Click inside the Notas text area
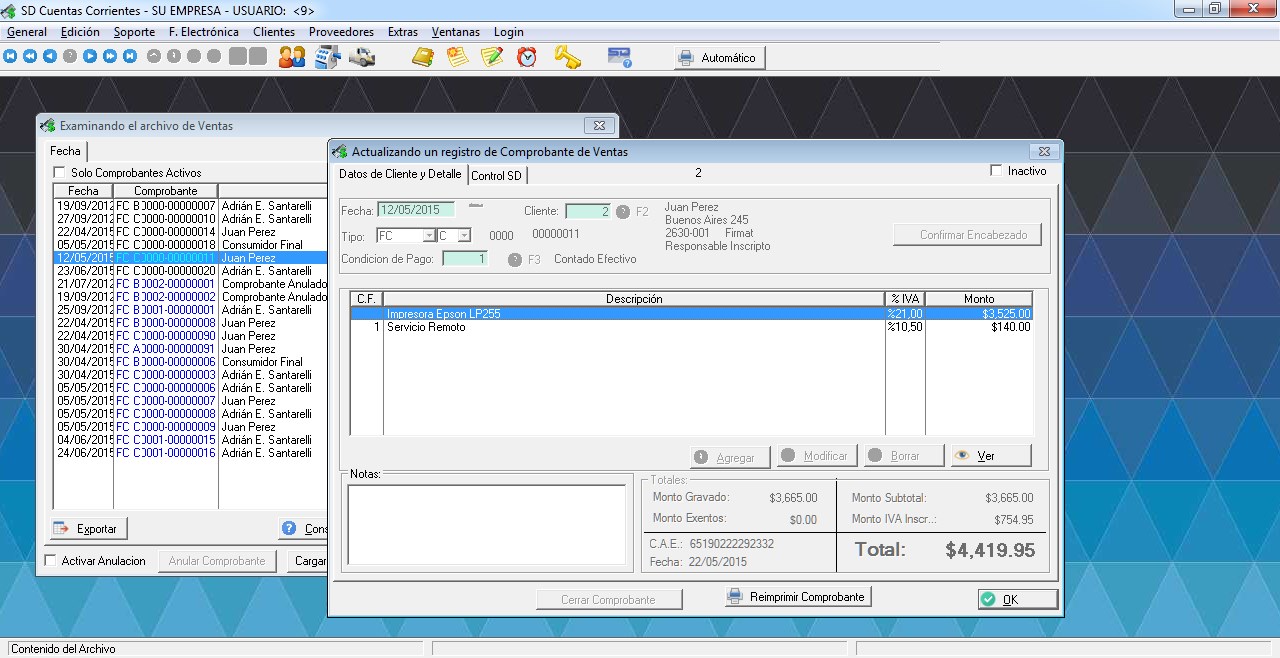1280x658 pixels. tap(486, 525)
